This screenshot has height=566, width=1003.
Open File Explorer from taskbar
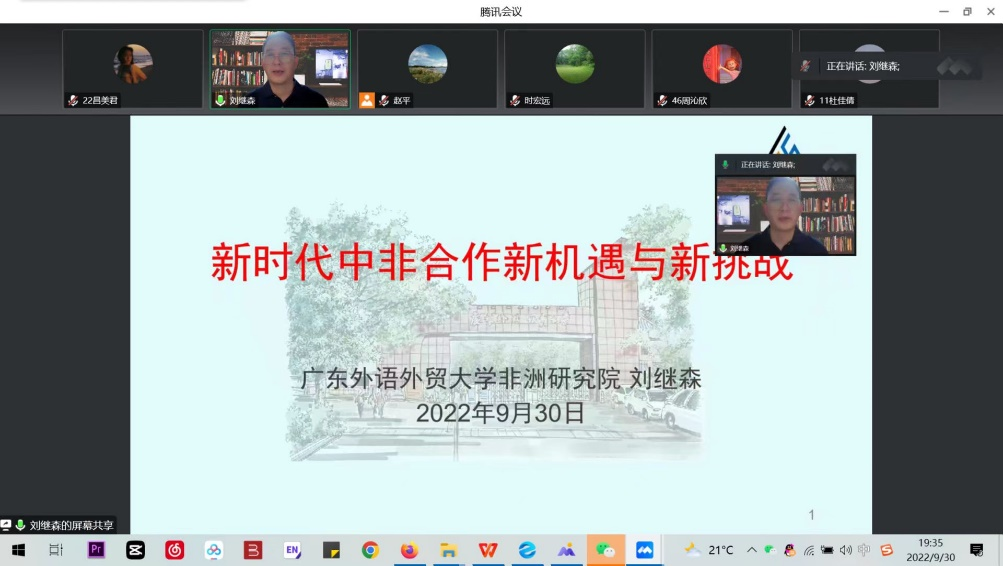[449, 549]
